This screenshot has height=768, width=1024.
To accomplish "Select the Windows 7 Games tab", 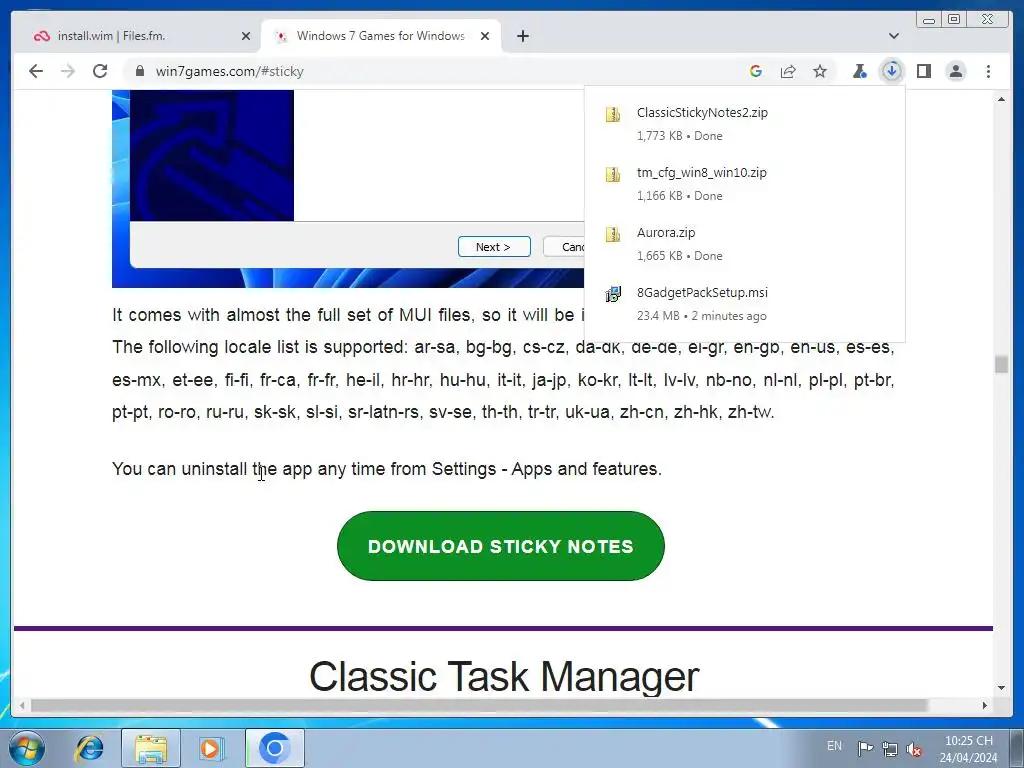I will (x=381, y=36).
